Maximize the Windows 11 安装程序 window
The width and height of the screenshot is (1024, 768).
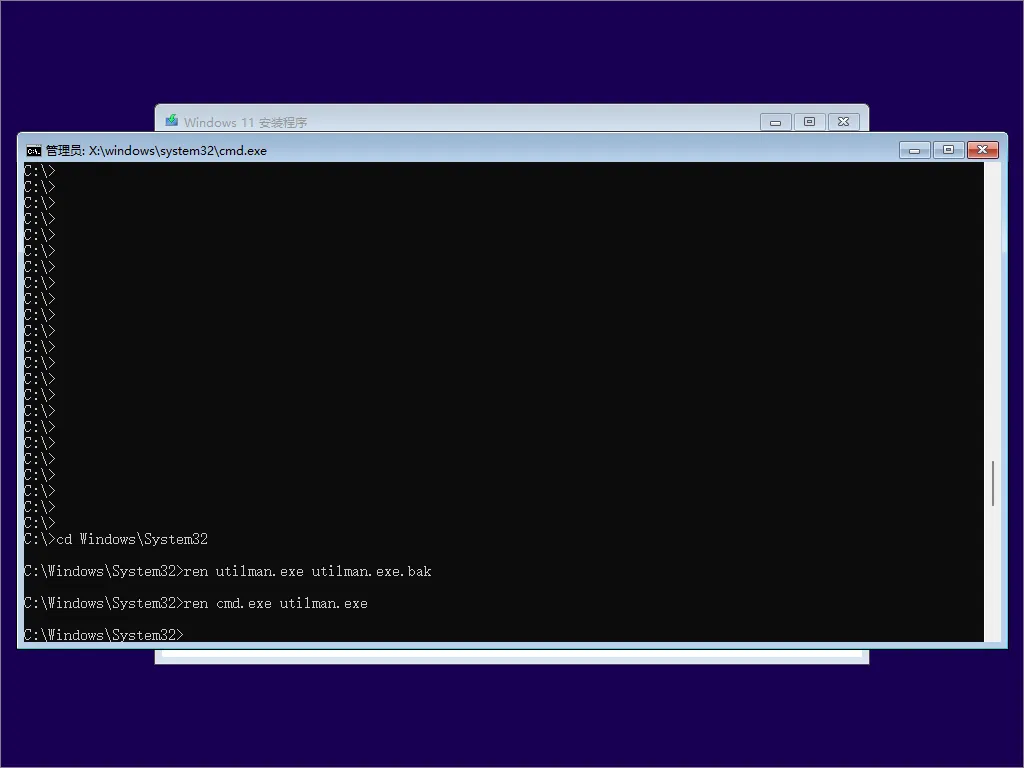click(809, 121)
